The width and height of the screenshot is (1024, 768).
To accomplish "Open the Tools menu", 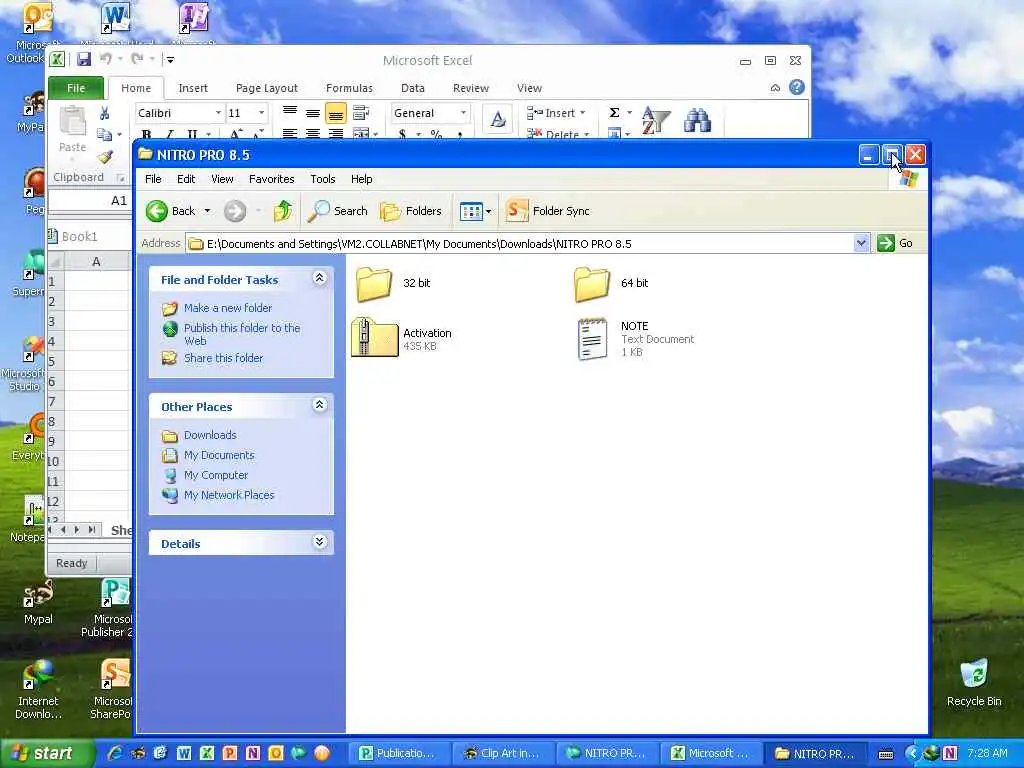I will (323, 179).
